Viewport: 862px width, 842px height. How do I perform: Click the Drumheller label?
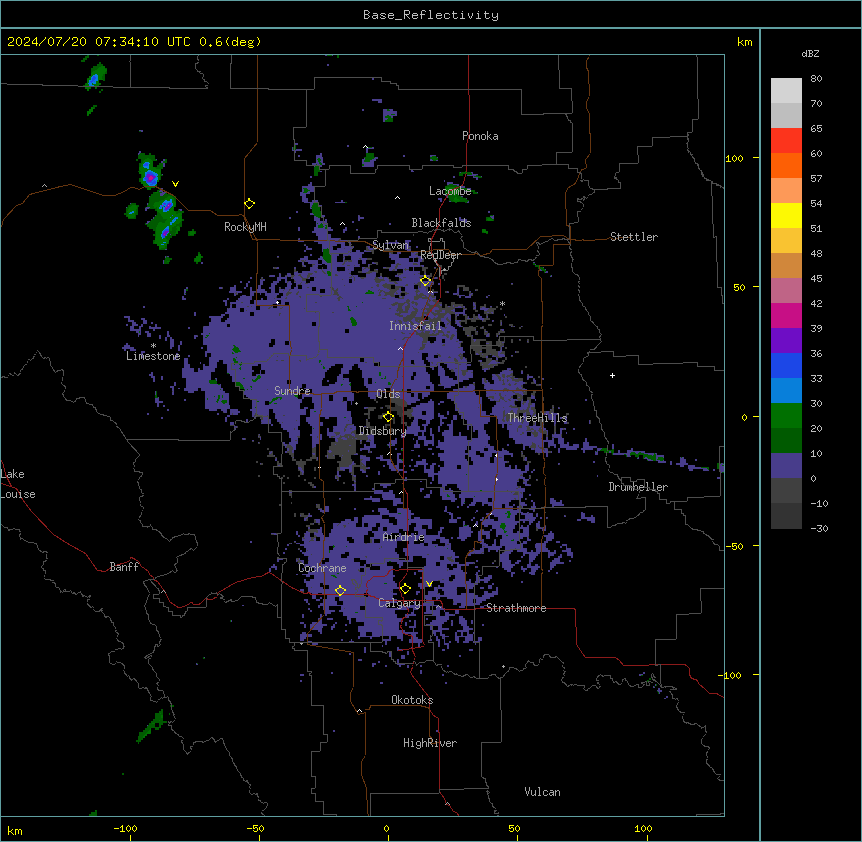coord(638,487)
